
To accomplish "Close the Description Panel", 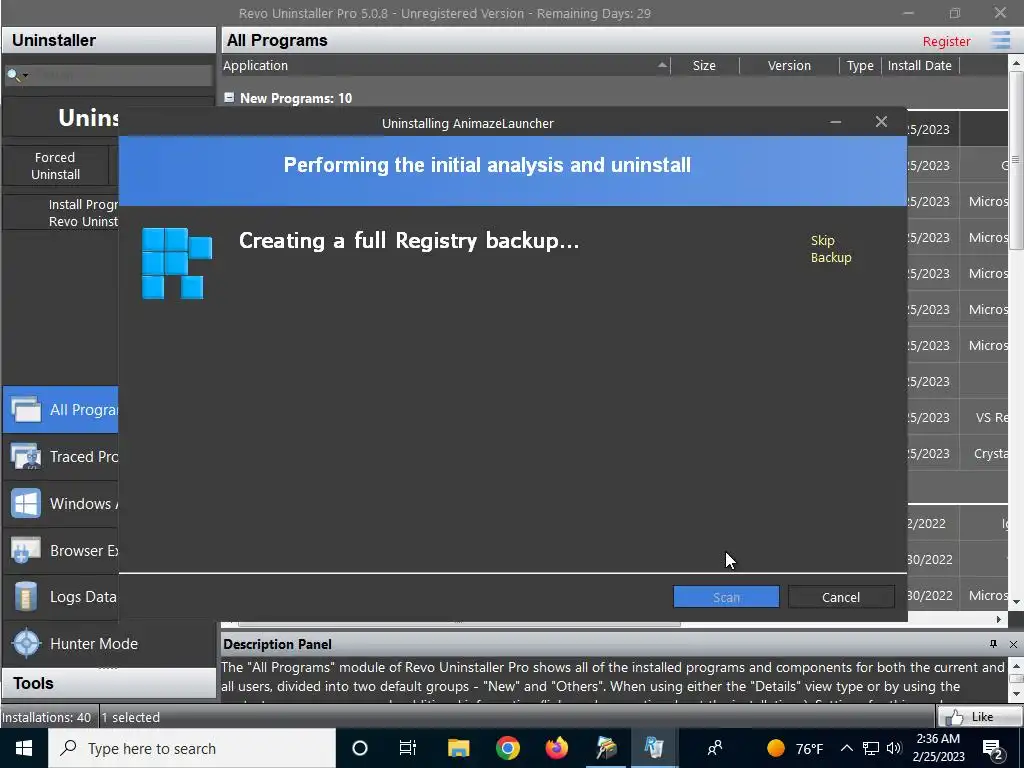I will [1013, 644].
